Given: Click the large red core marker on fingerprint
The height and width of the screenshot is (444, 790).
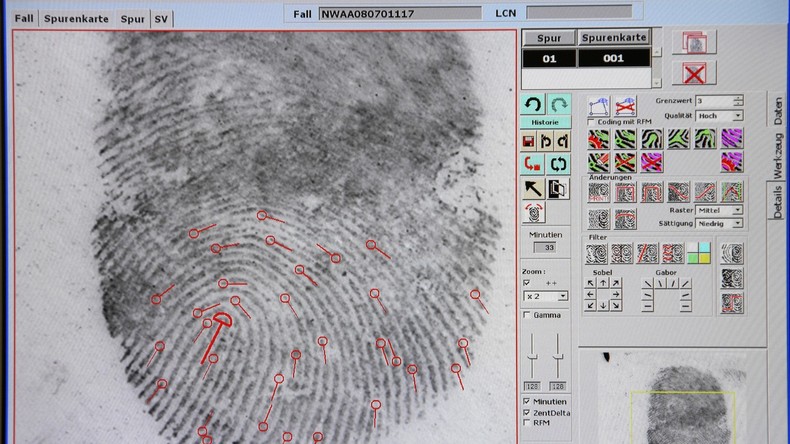Looking at the screenshot, I should (x=217, y=337).
